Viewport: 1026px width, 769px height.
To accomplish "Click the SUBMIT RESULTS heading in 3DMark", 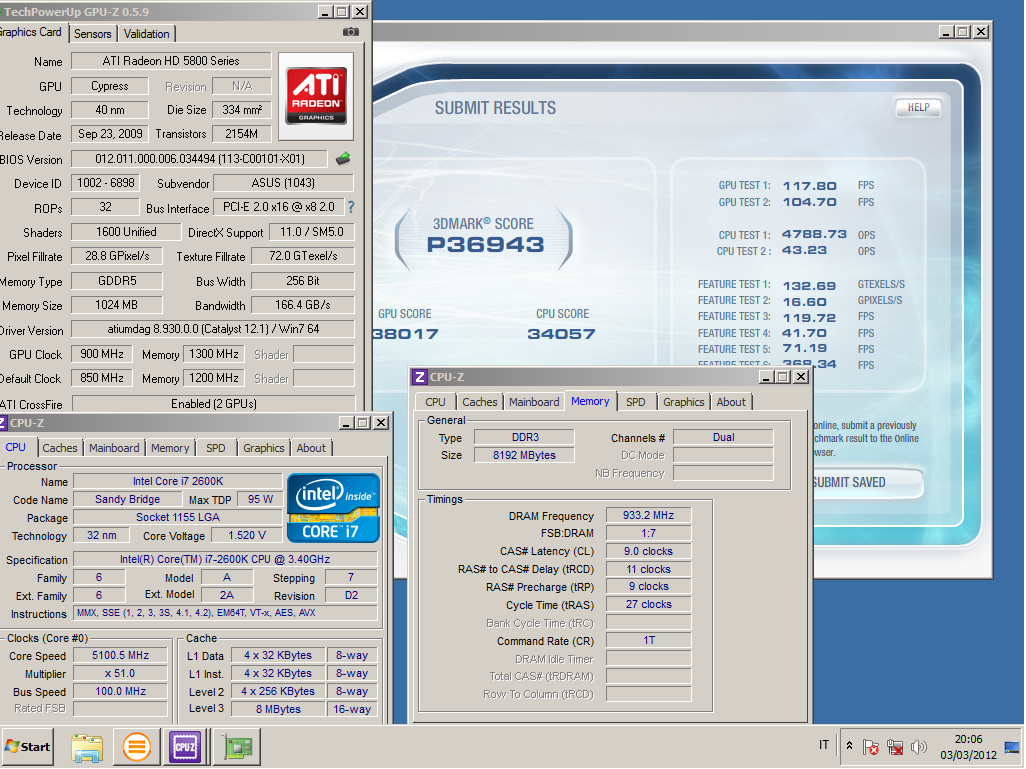I will coord(495,108).
